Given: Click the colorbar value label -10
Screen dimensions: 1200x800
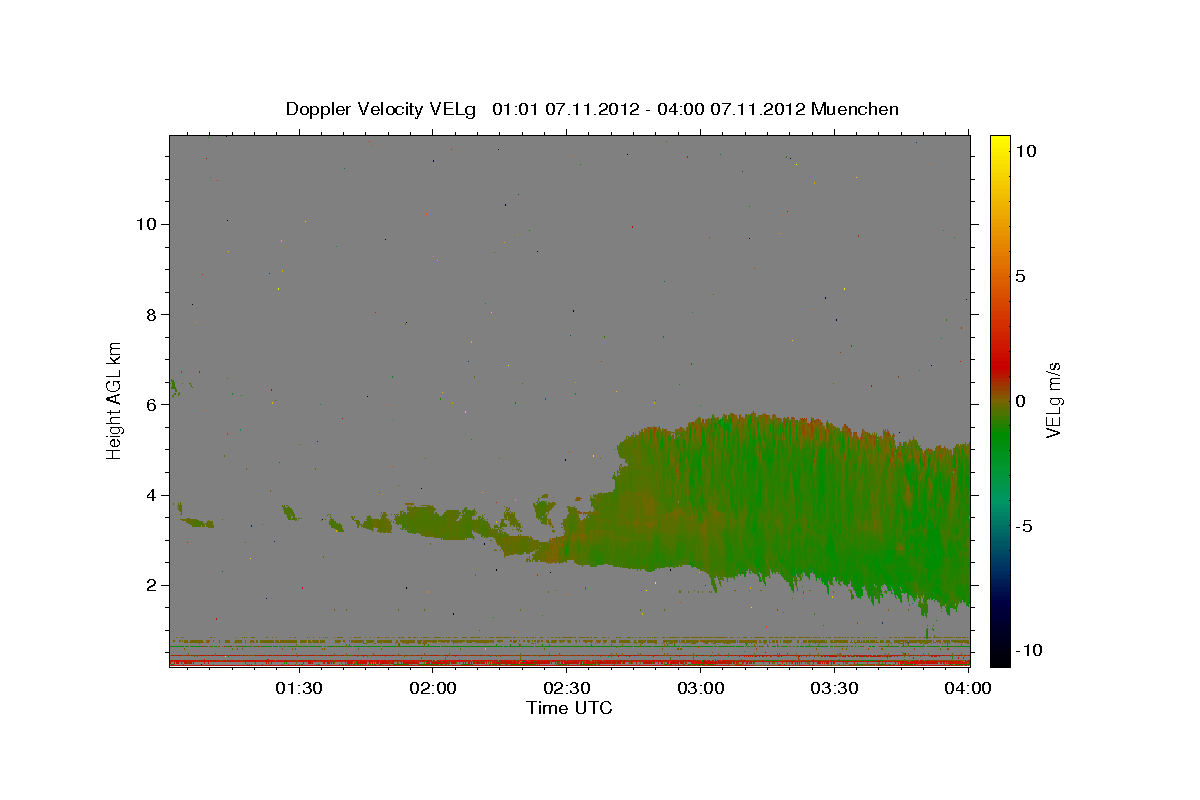Looking at the screenshot, I should tap(1028, 650).
